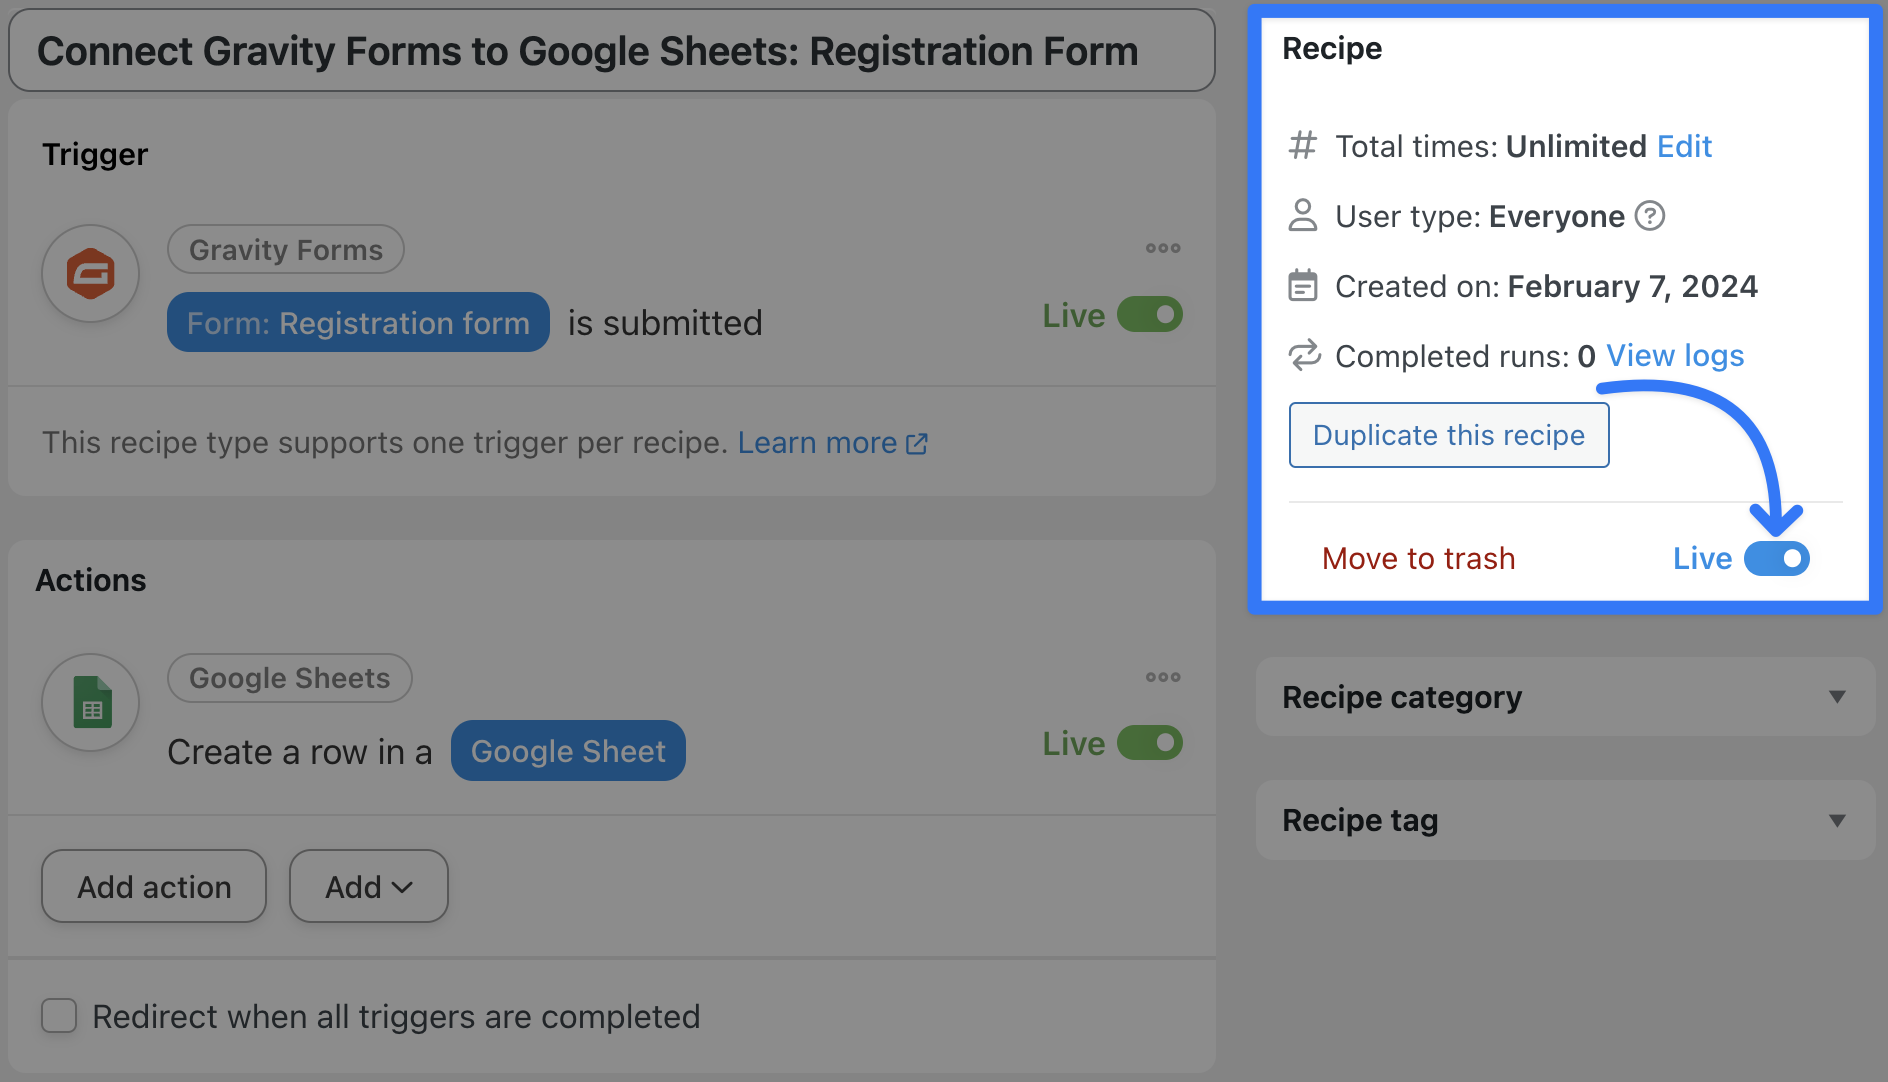Click the Google Sheets logo icon
1888x1082 pixels.
click(91, 702)
